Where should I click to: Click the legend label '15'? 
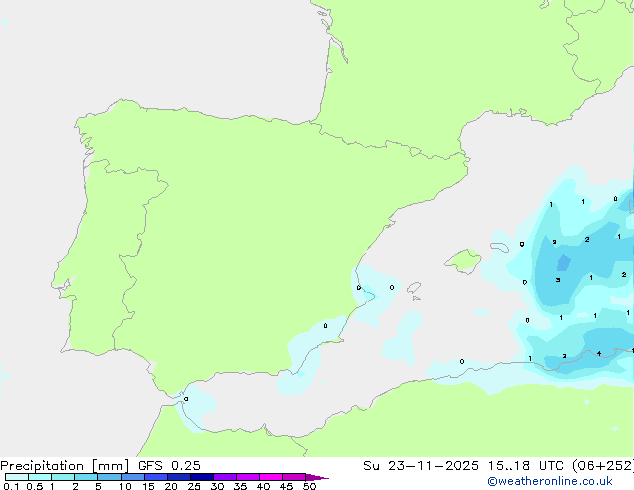[148, 486]
